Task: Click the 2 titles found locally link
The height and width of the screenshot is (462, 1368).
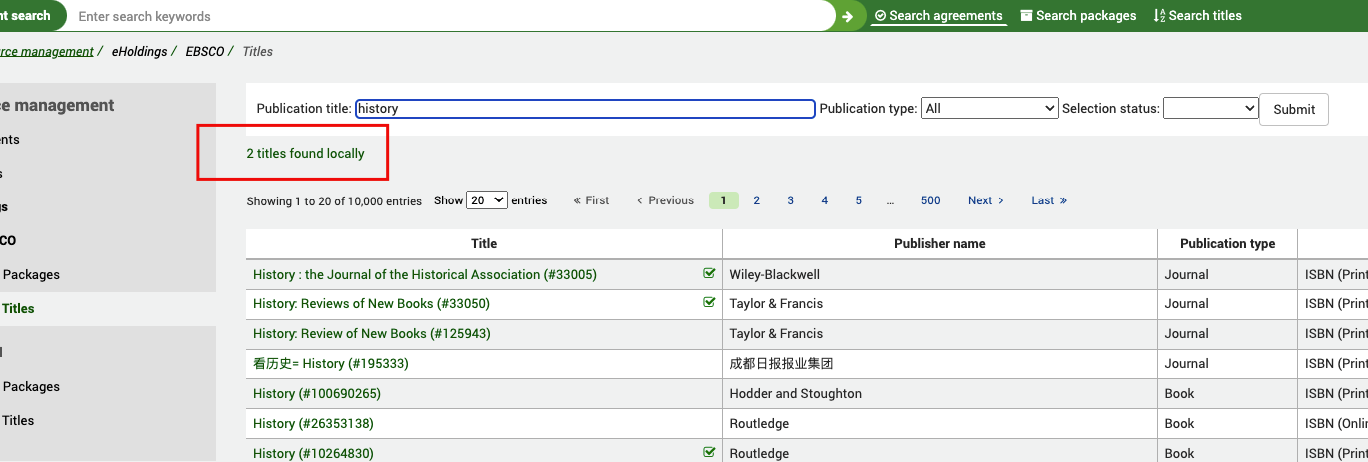Action: [x=305, y=154]
